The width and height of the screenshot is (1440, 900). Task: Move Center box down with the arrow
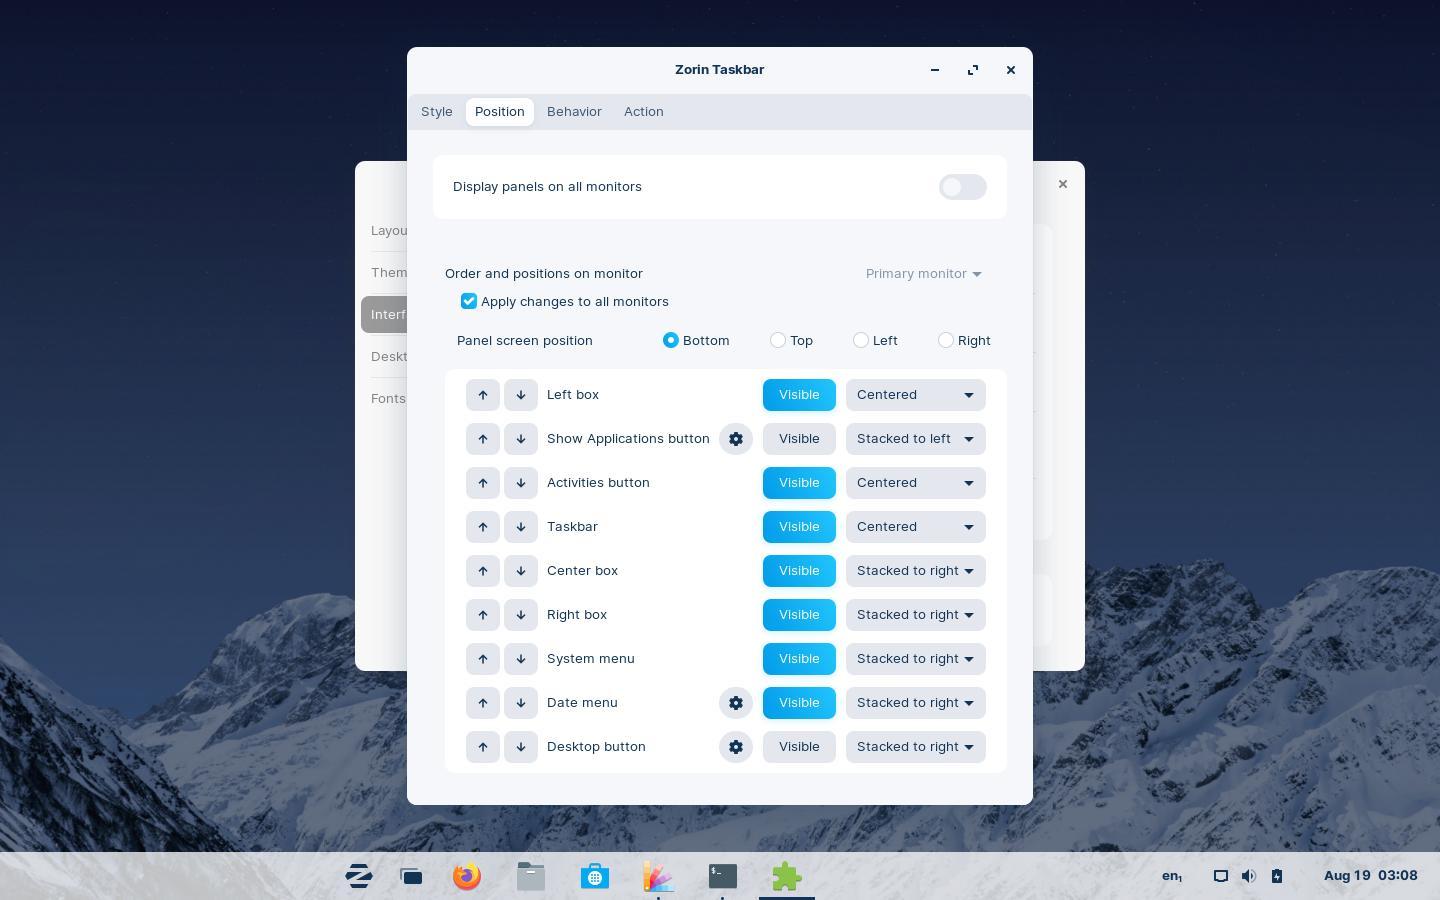(521, 571)
